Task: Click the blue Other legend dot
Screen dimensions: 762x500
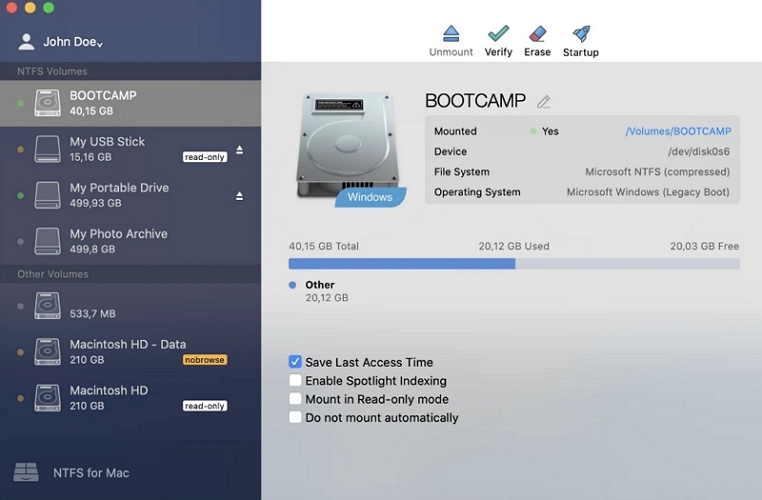Action: (x=293, y=285)
